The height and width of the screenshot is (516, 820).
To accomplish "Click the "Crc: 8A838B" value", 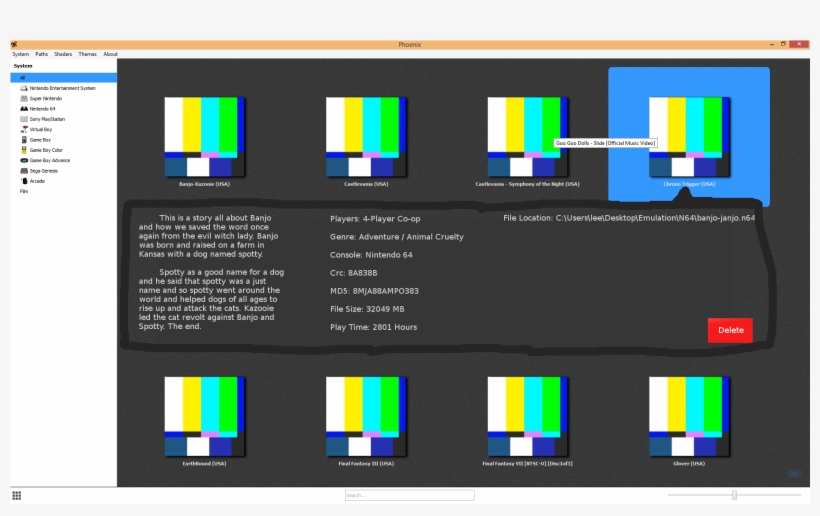I will (x=354, y=273).
